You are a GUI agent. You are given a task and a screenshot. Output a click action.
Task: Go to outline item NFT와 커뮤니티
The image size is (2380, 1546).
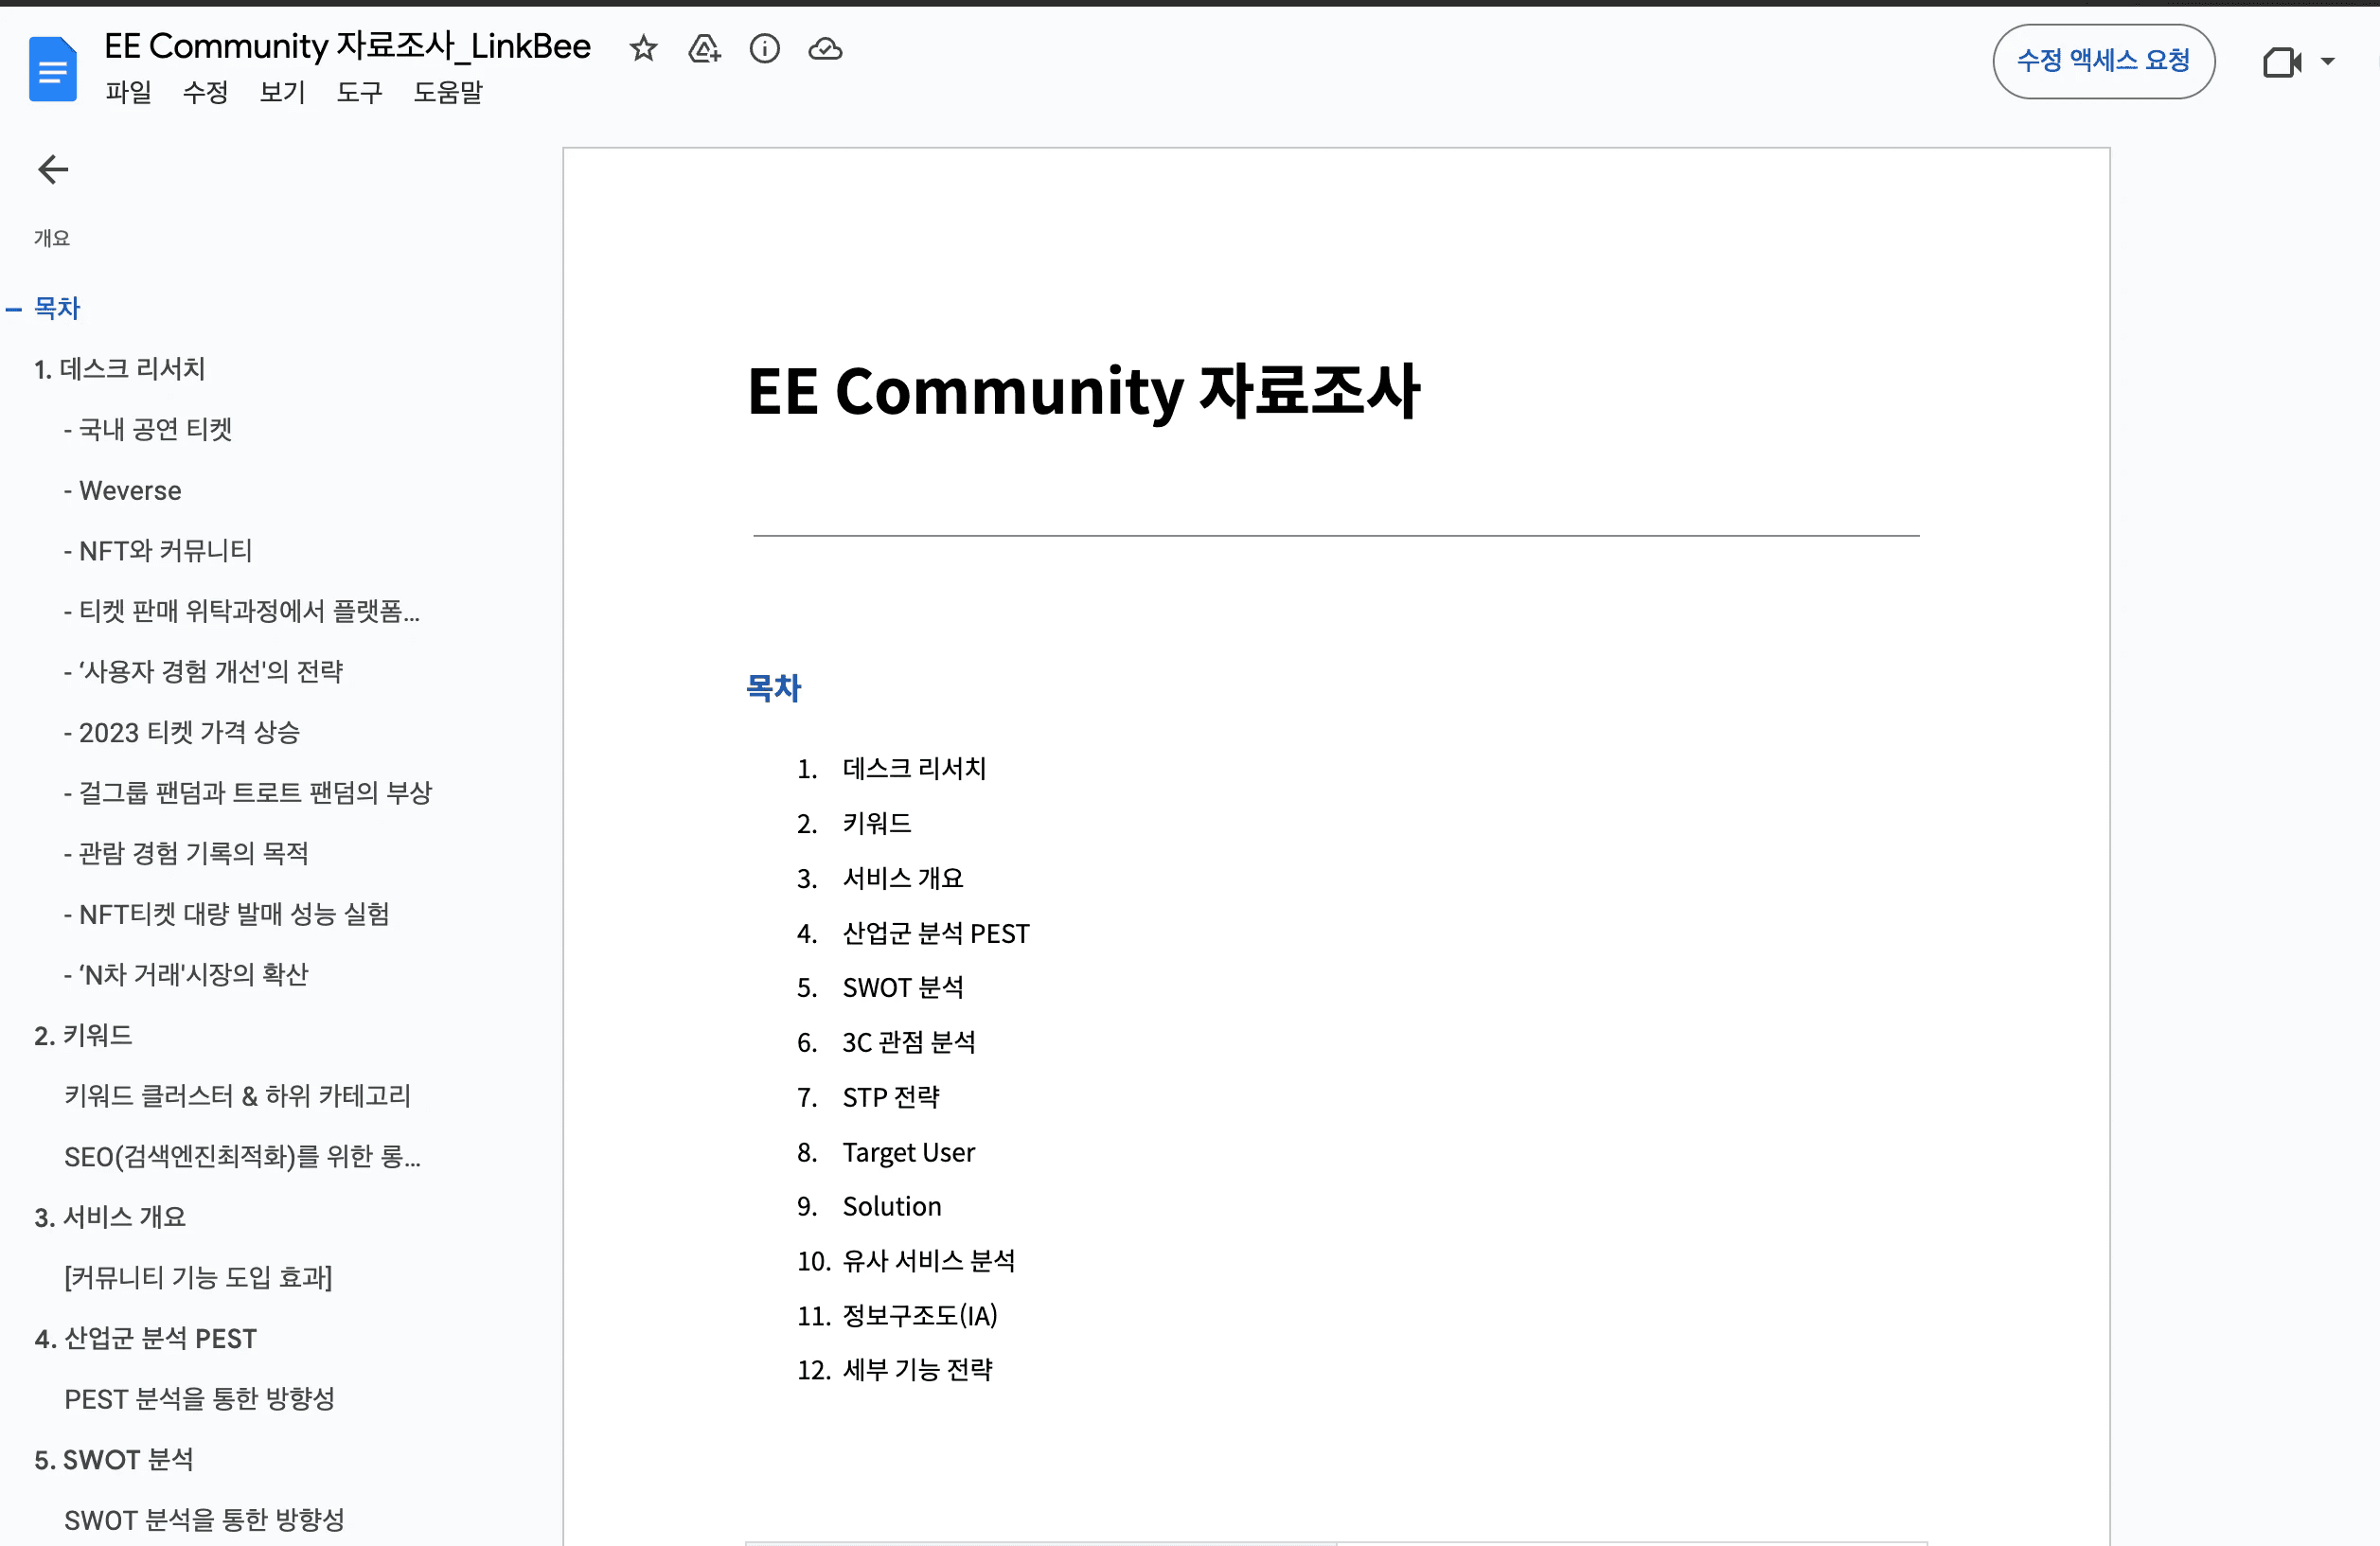(x=158, y=550)
